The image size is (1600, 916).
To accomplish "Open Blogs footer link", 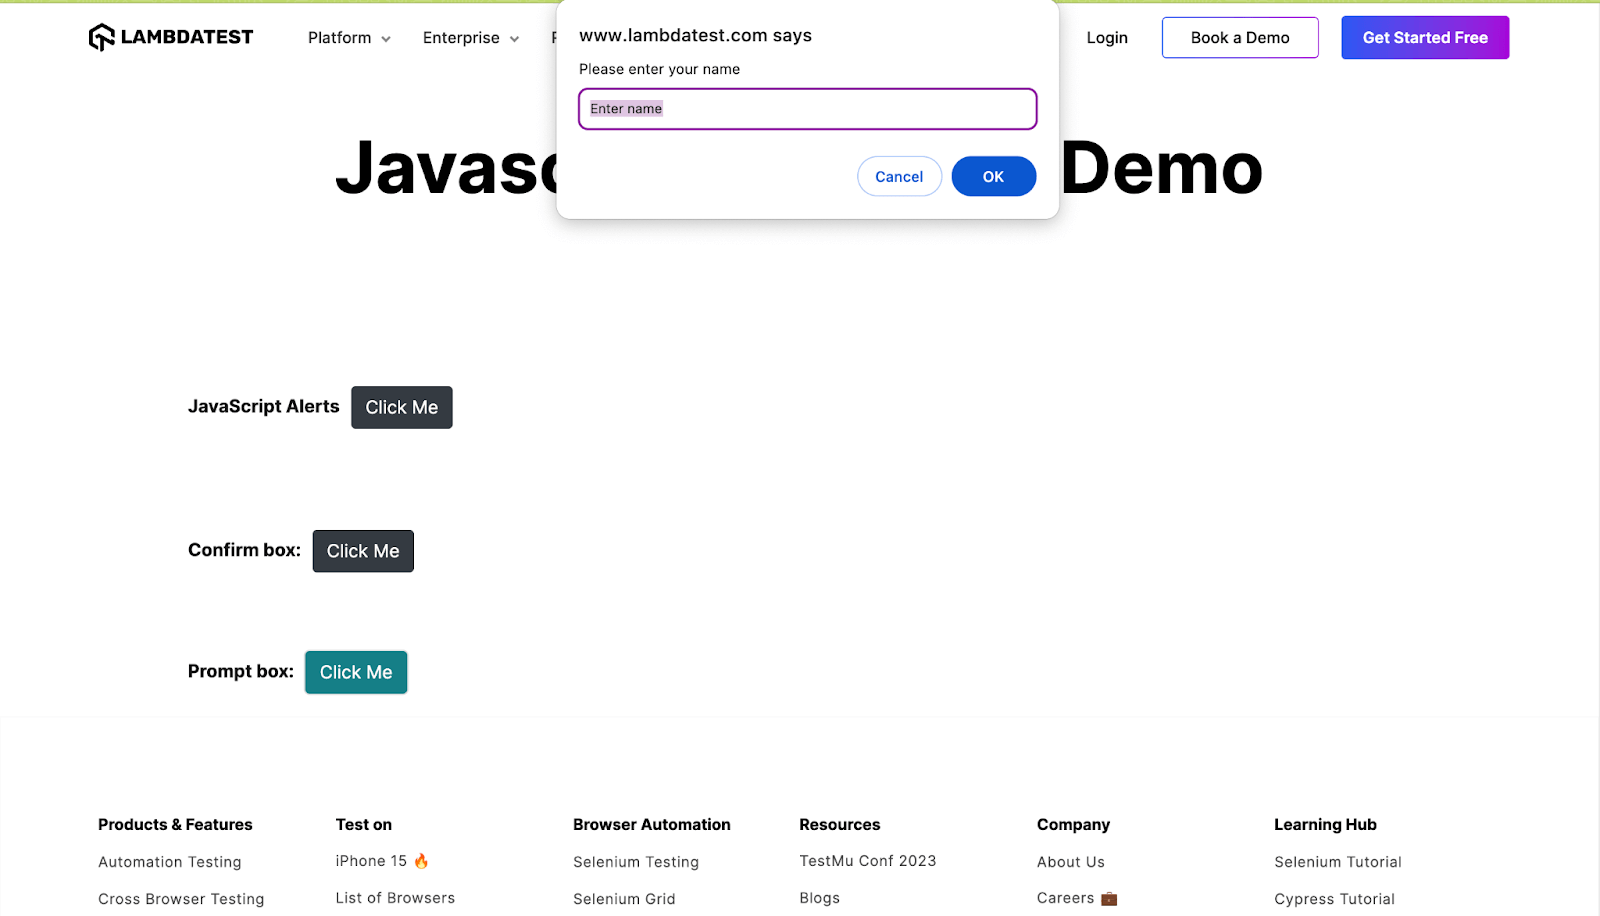I will (820, 898).
